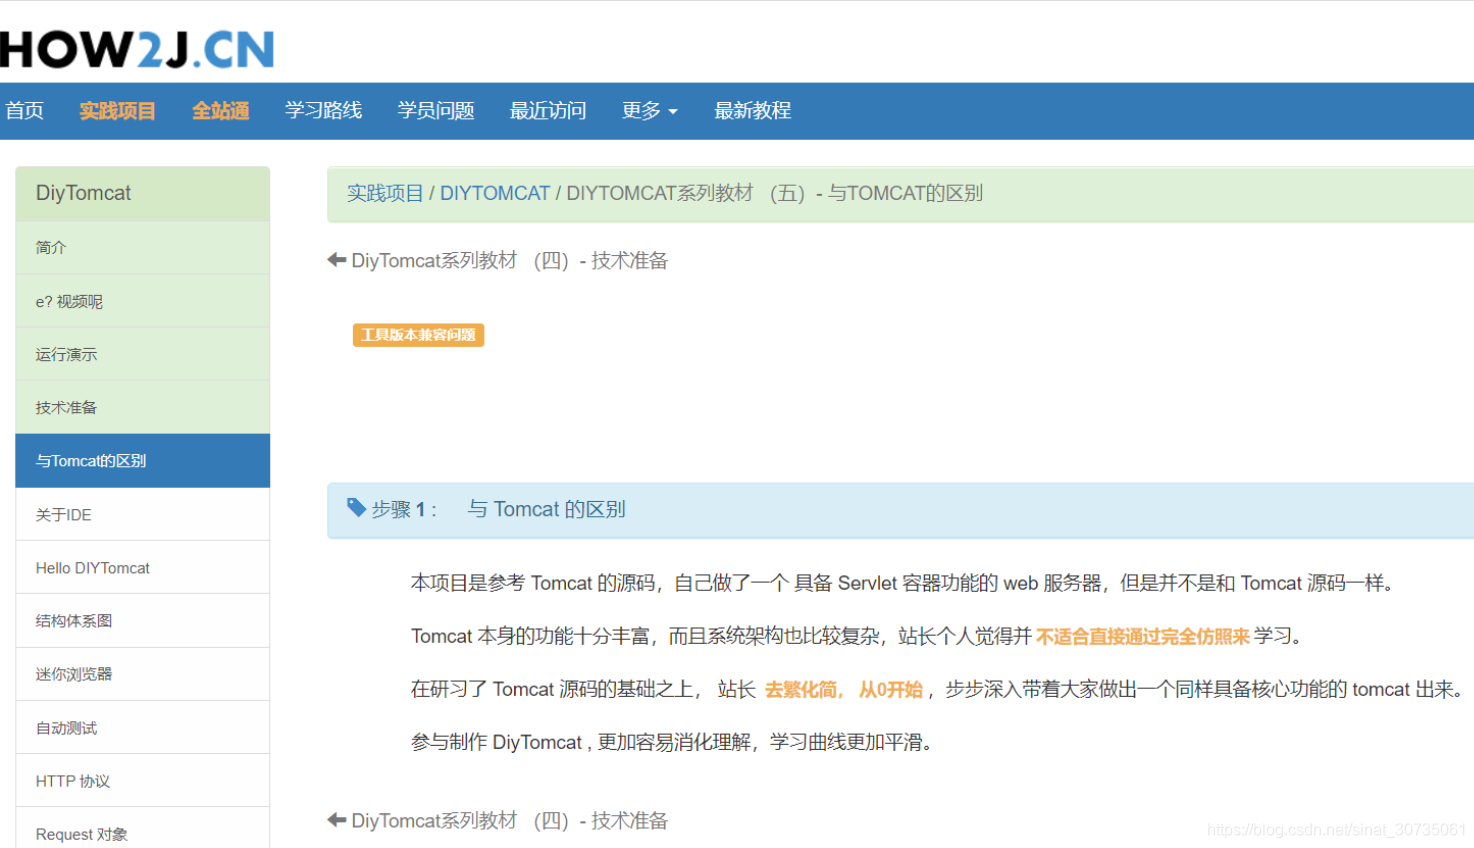
Task: Go to 首页 in the navigation bar
Action: [25, 111]
